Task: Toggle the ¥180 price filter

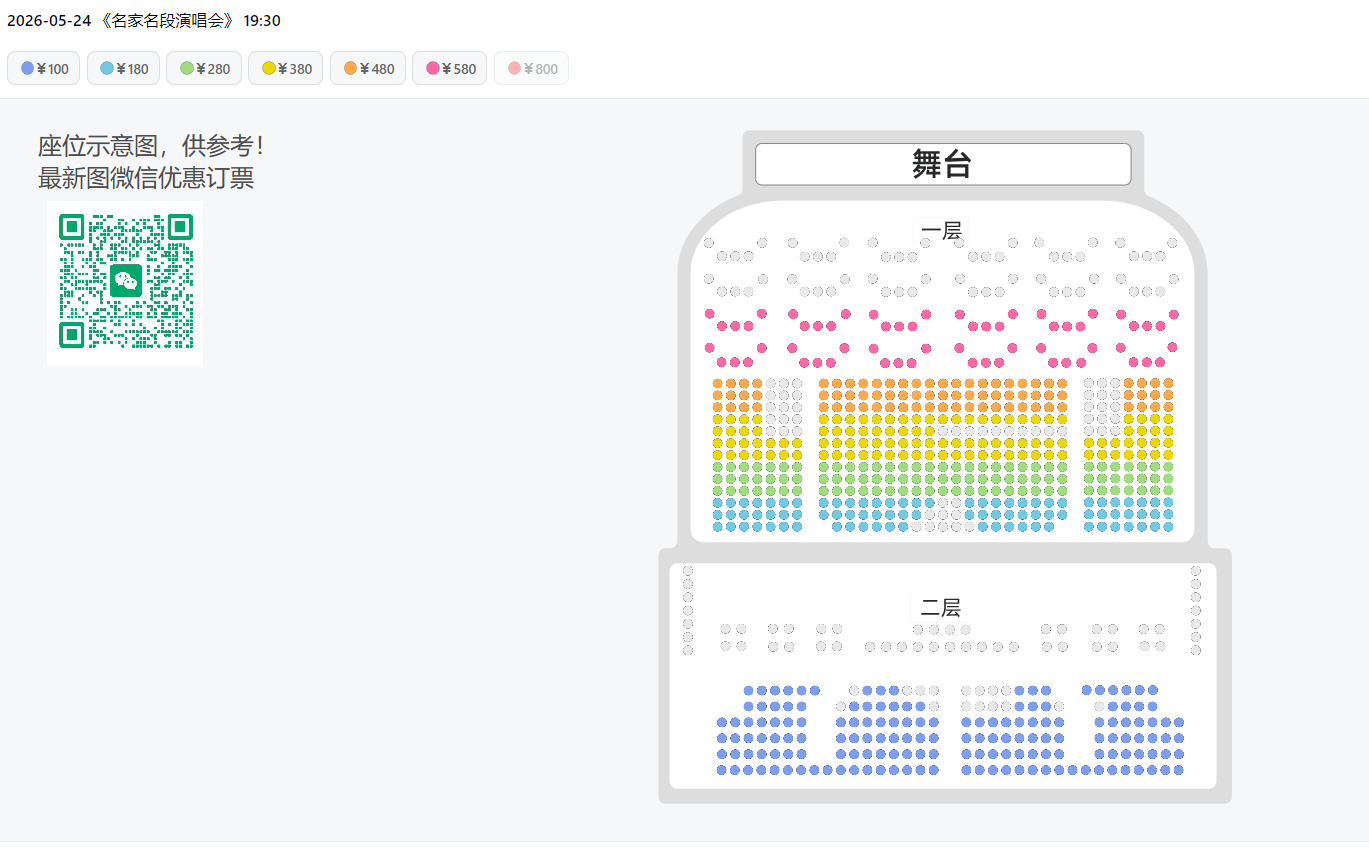Action: pos(124,69)
